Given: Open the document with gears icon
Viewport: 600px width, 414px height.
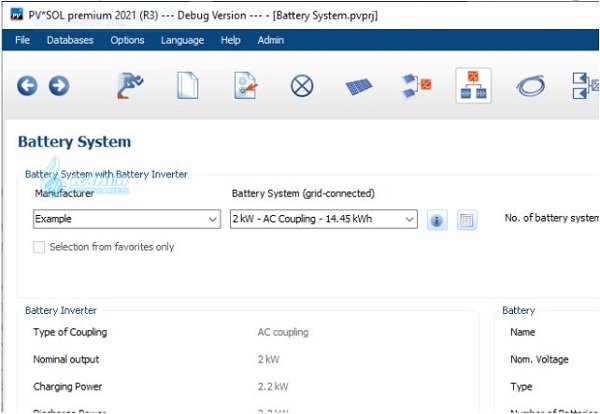Looking at the screenshot, I should point(245,86).
